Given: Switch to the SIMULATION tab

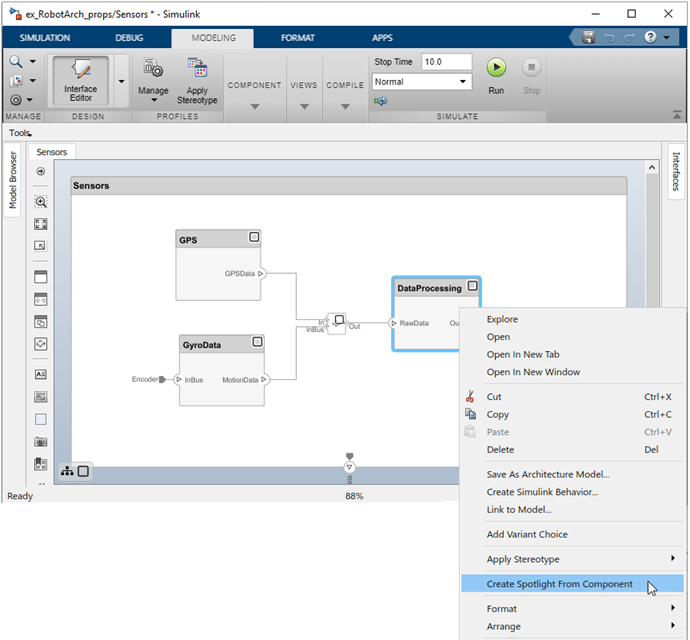Looking at the screenshot, I should coord(45,38).
